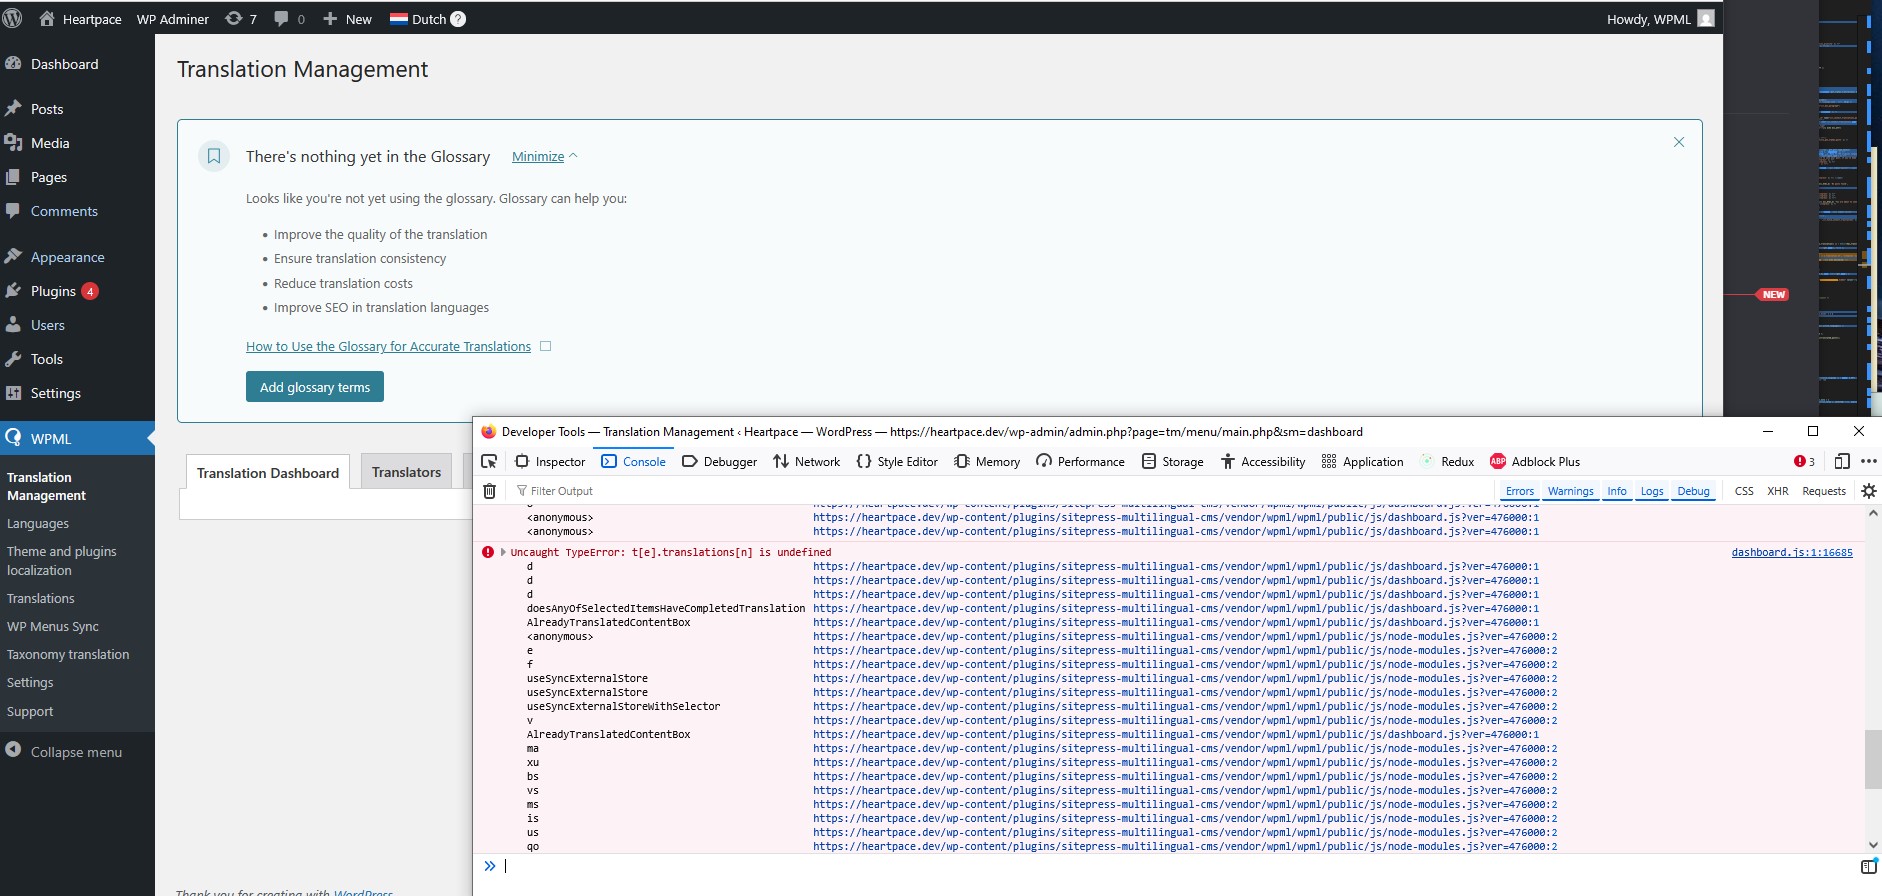The image size is (1882, 896).
Task: Open the WPML Support submenu item
Action: (x=30, y=711)
